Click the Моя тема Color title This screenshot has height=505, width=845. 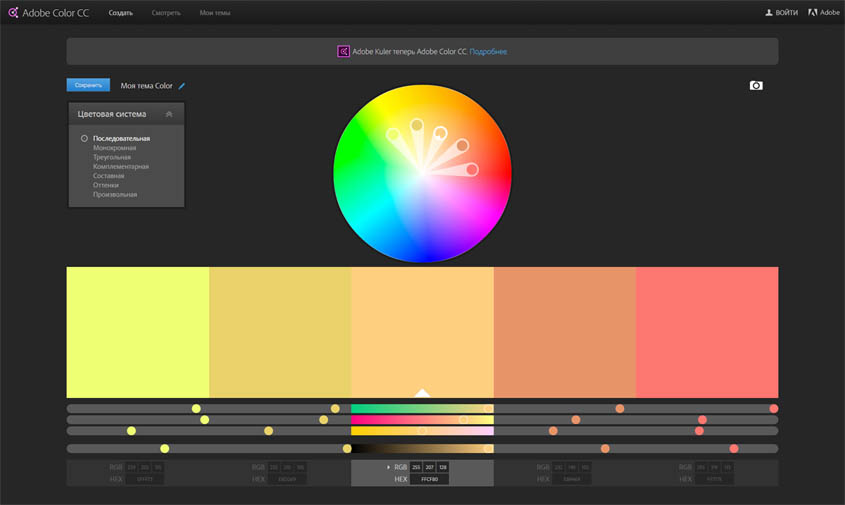tap(147, 86)
